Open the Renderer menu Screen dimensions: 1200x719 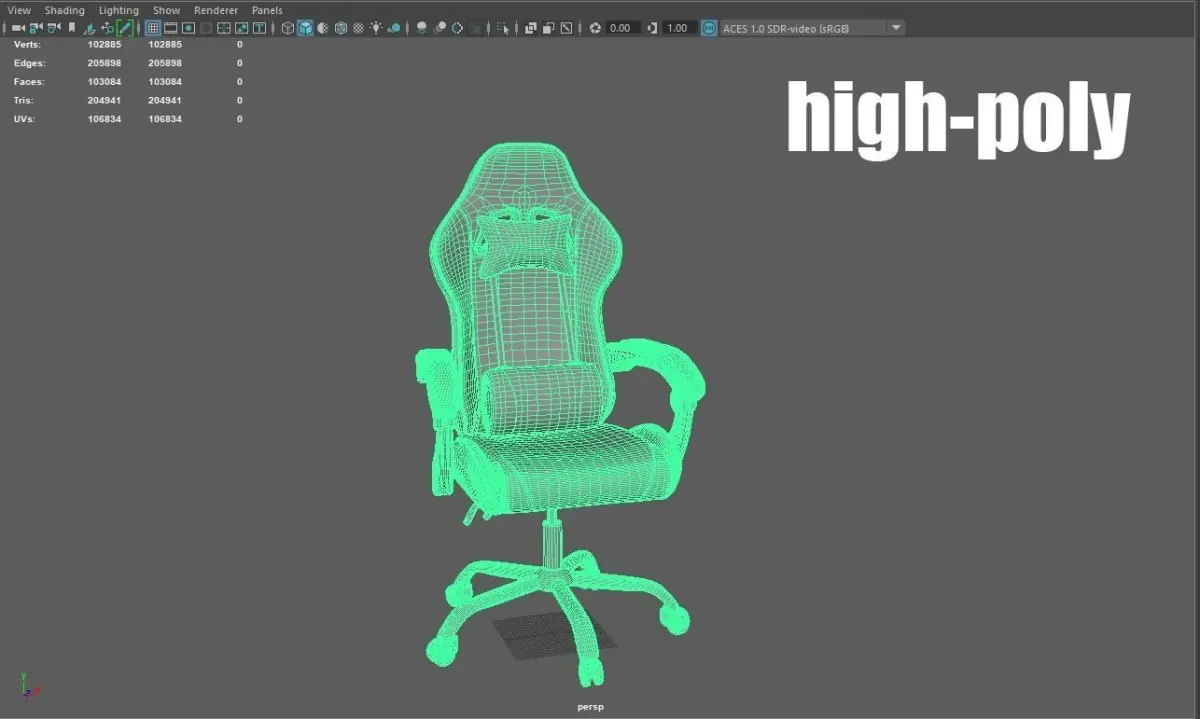[x=216, y=10]
